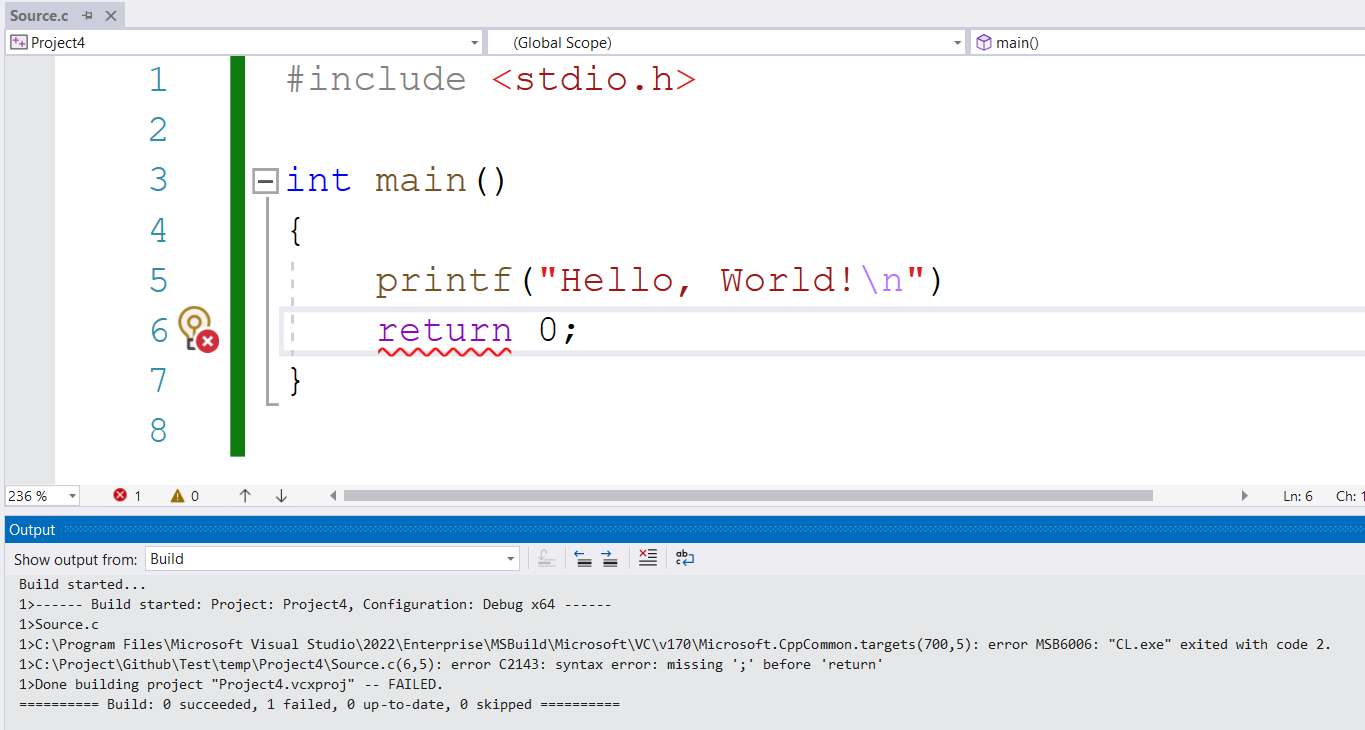
Task: Toggle word wrap in the Output window
Action: (684, 558)
